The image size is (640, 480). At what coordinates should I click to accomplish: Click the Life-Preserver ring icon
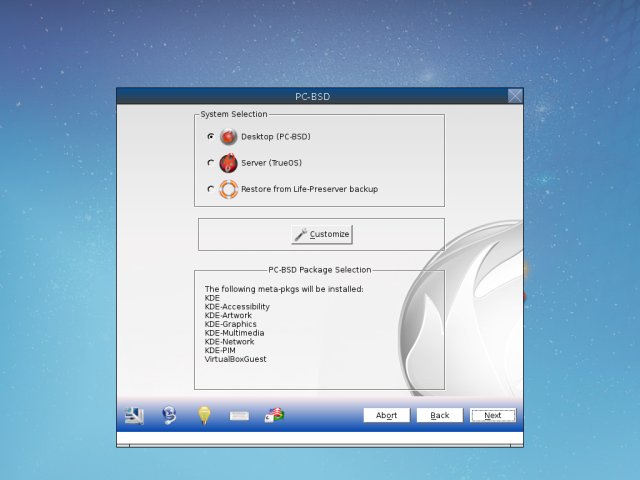point(228,189)
